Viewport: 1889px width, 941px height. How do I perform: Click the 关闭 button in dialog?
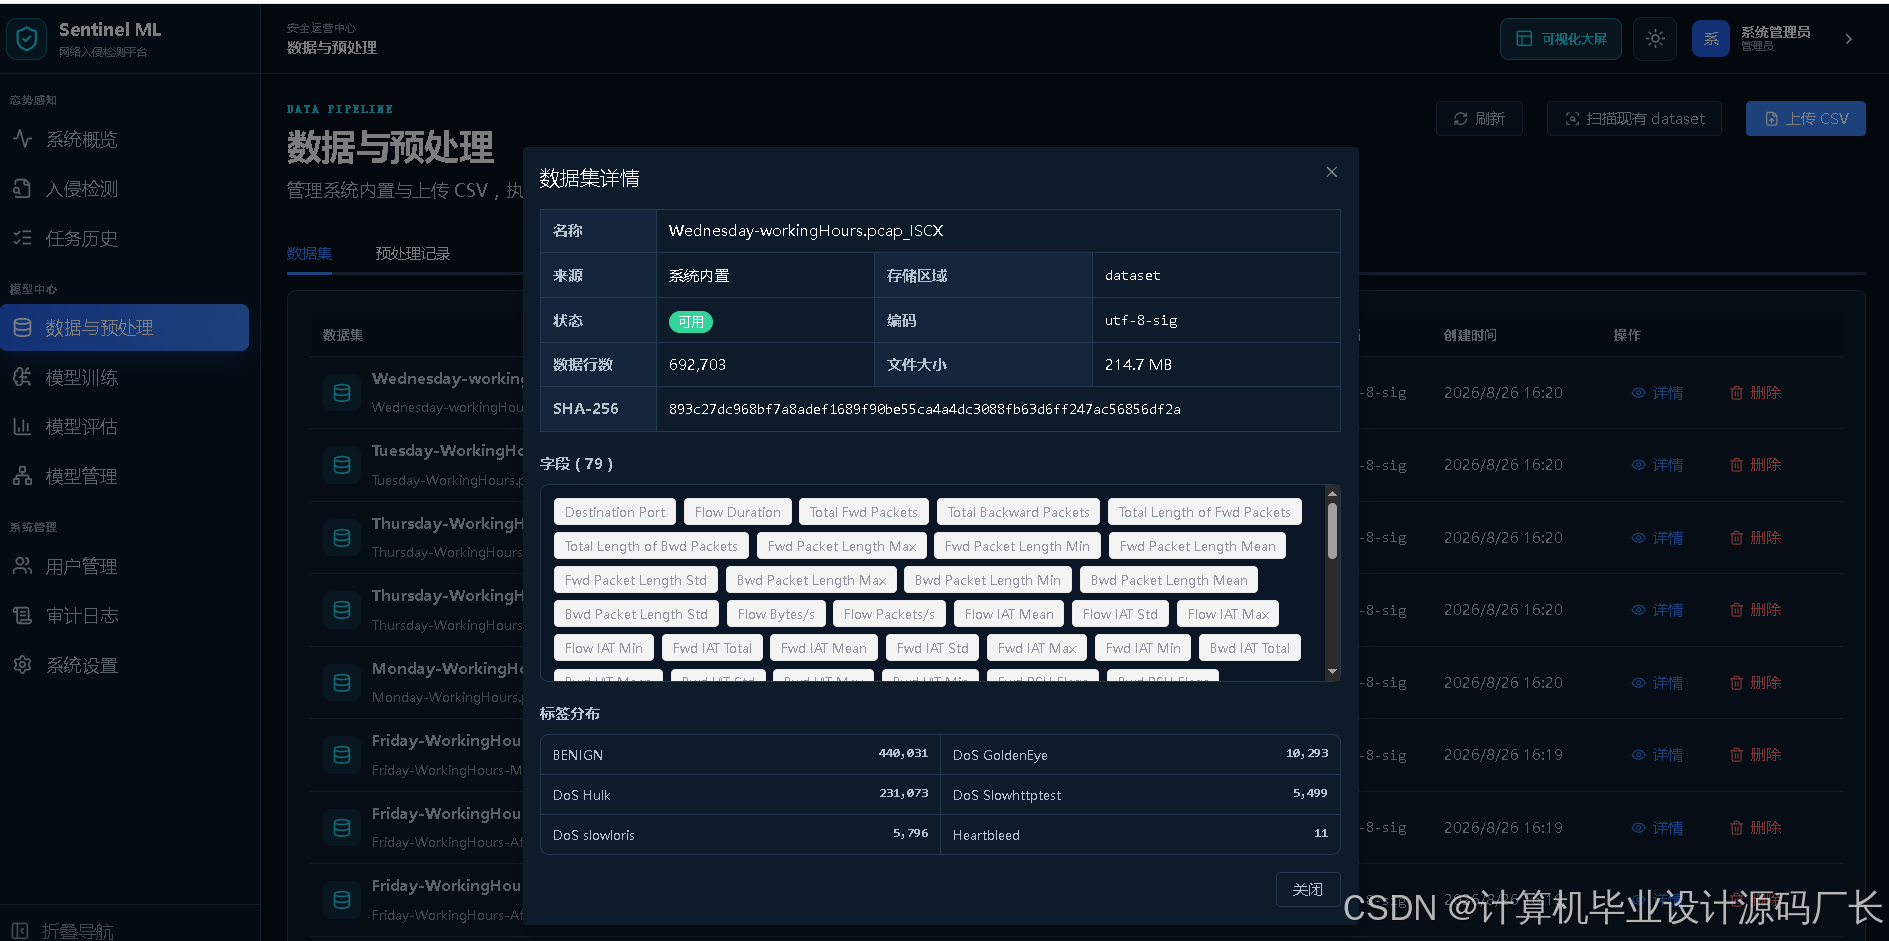[1308, 889]
